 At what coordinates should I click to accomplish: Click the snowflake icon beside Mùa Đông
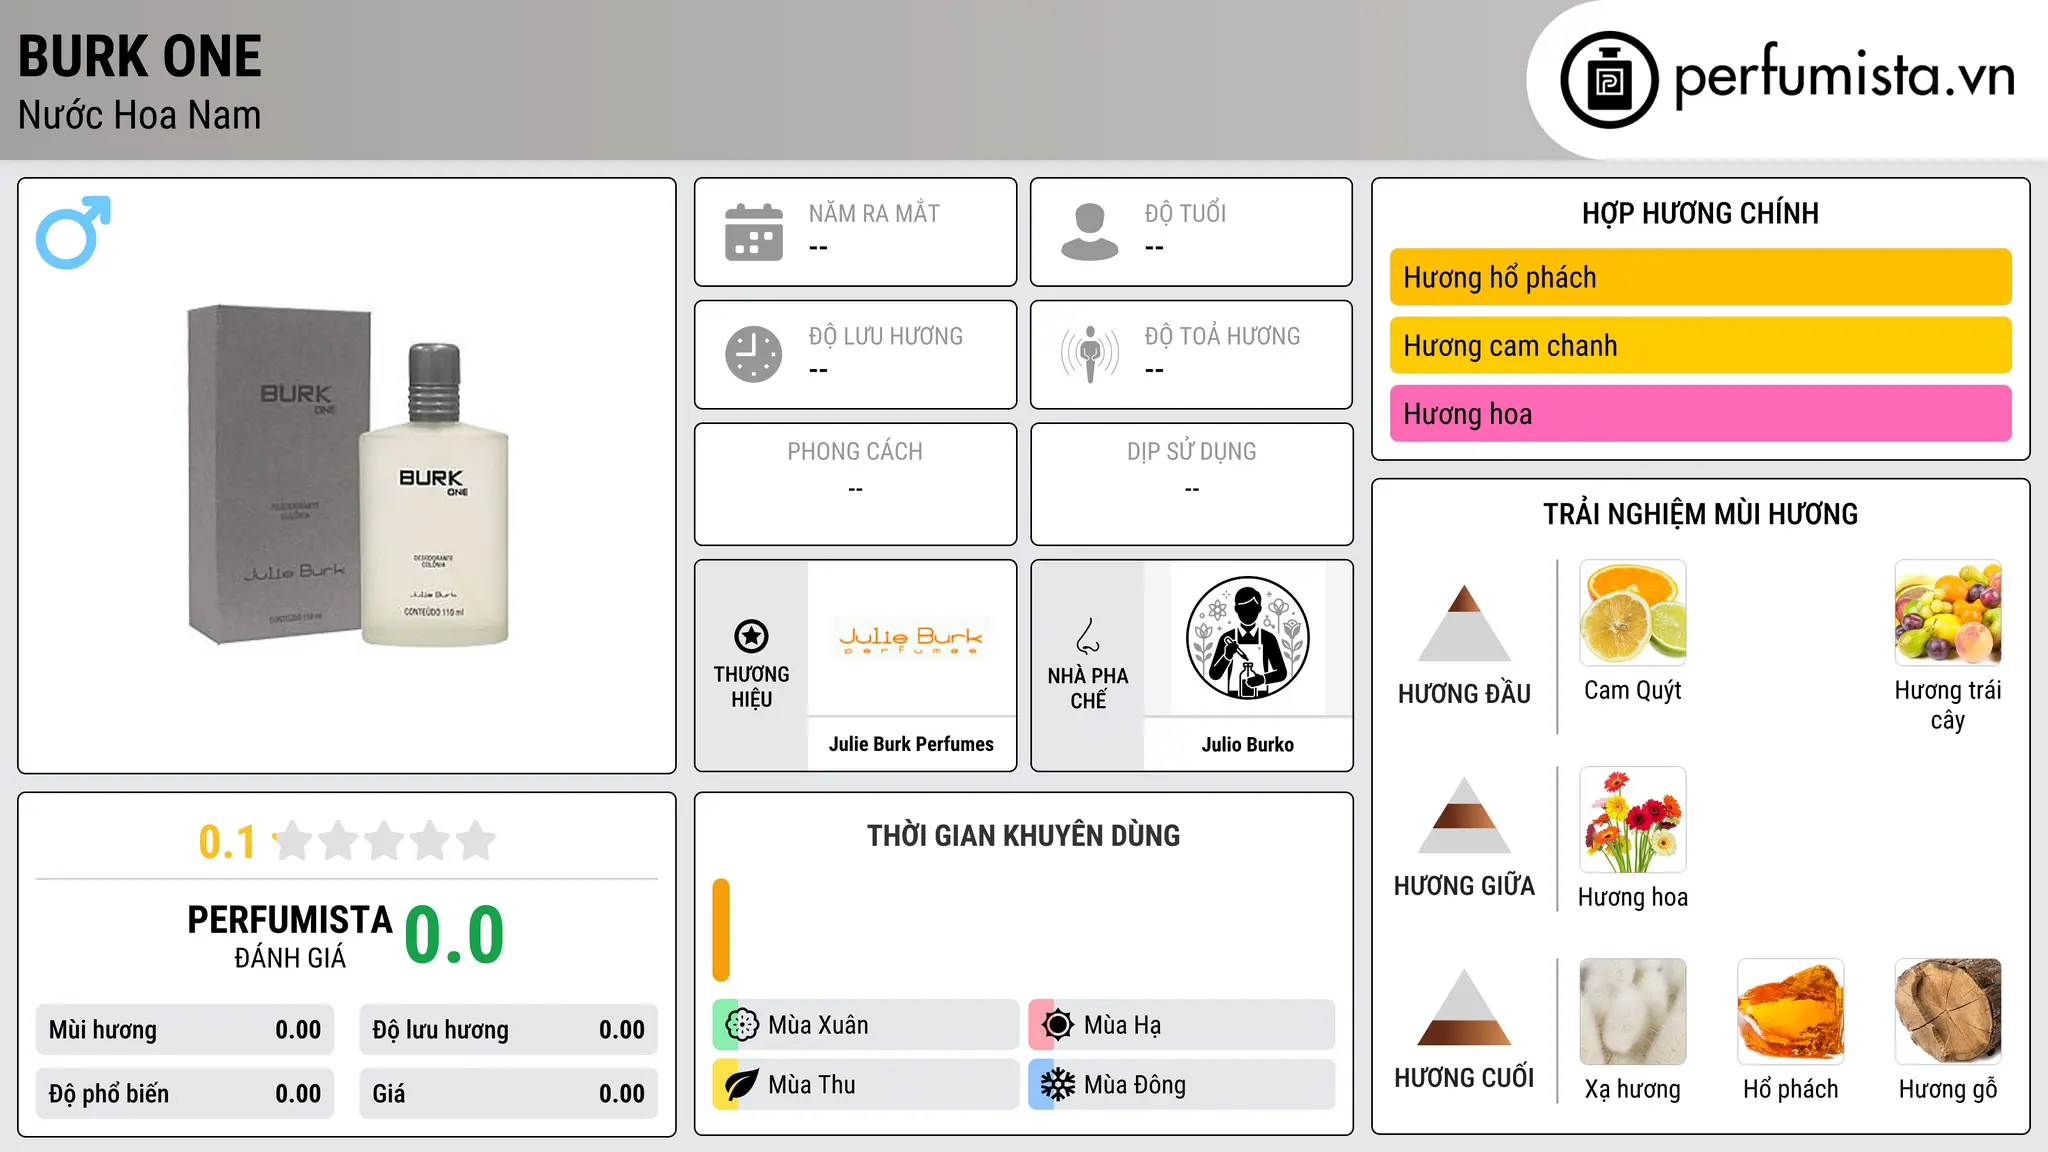(1058, 1085)
